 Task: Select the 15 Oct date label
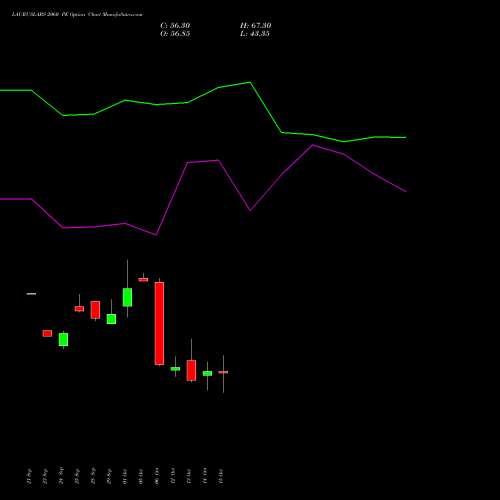pos(221,476)
